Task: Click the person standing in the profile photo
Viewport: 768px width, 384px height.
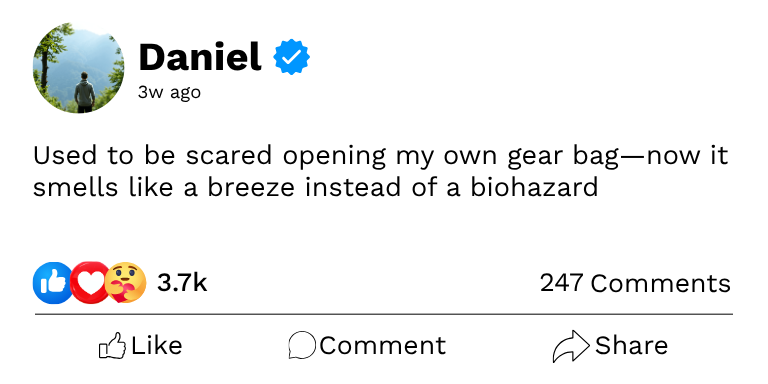Action: click(85, 92)
